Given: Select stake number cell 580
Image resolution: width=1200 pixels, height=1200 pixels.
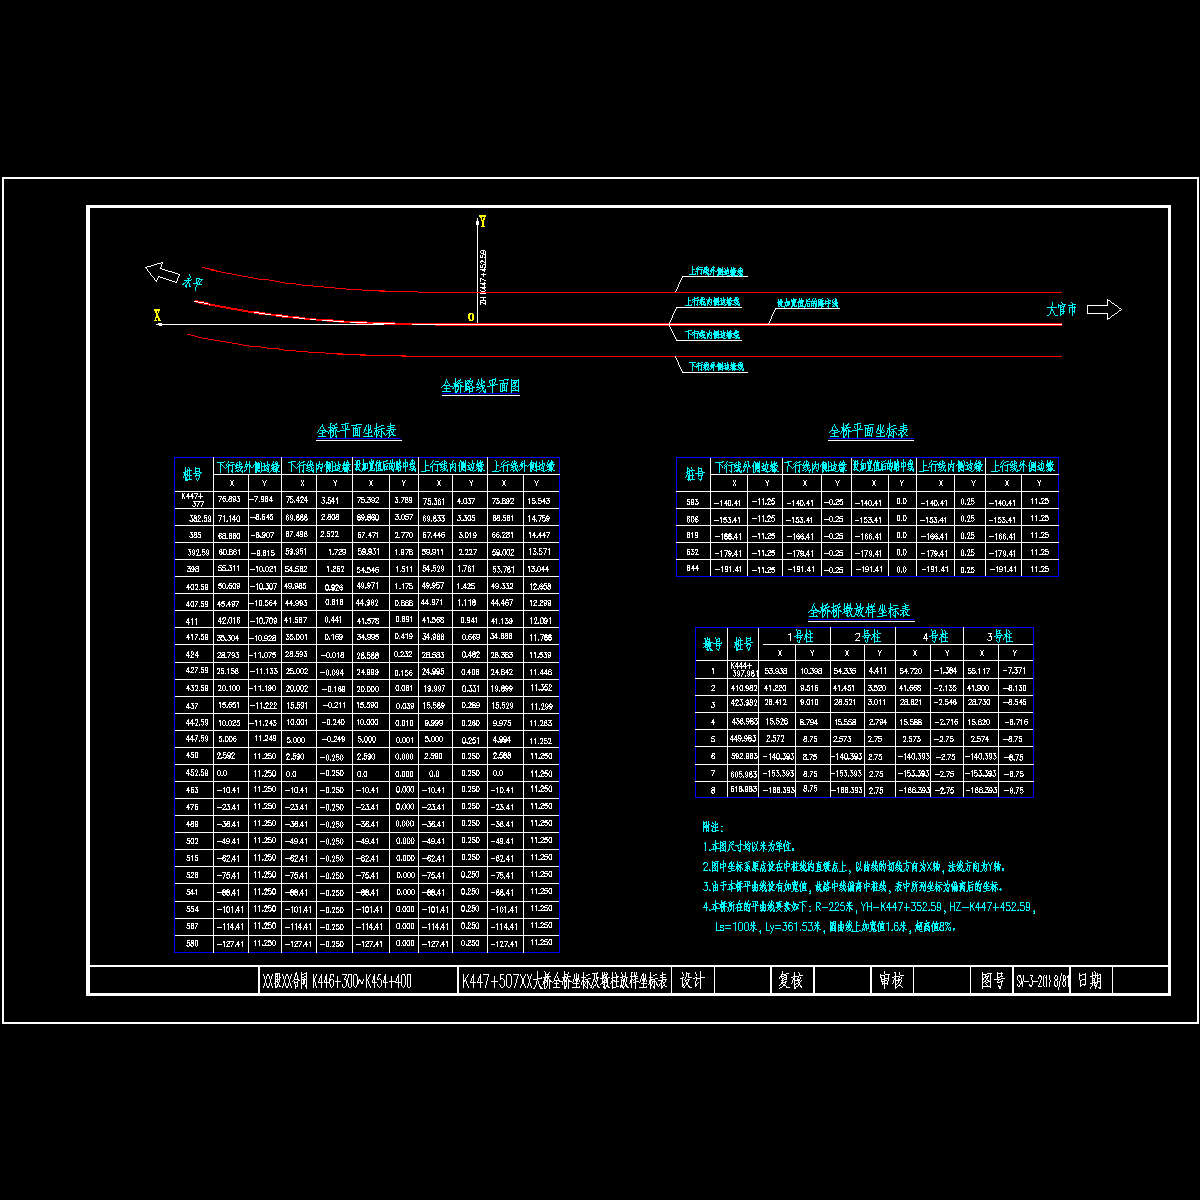Looking at the screenshot, I should (194, 943).
